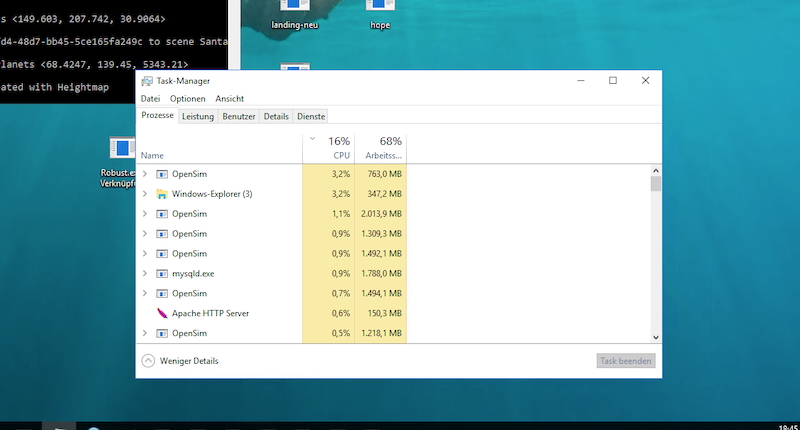Click the 1.788,0 MB memory value
800x430 pixels.
[x=381, y=273]
